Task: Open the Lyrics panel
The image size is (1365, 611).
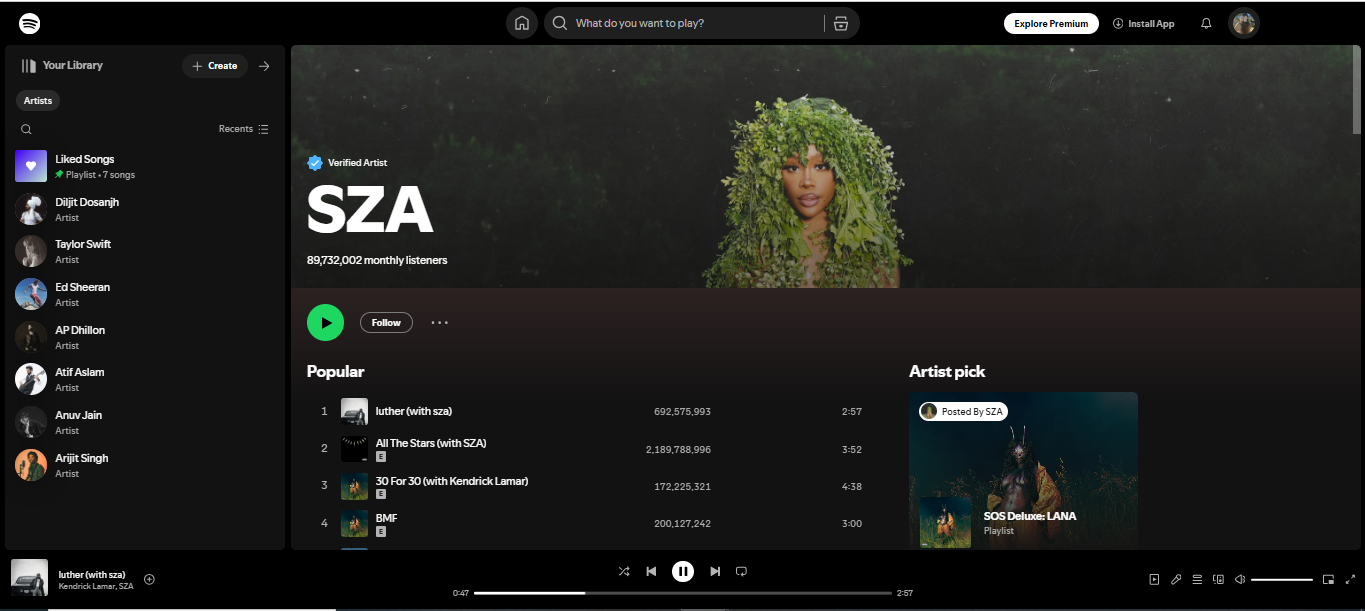Action: [x=1176, y=579]
